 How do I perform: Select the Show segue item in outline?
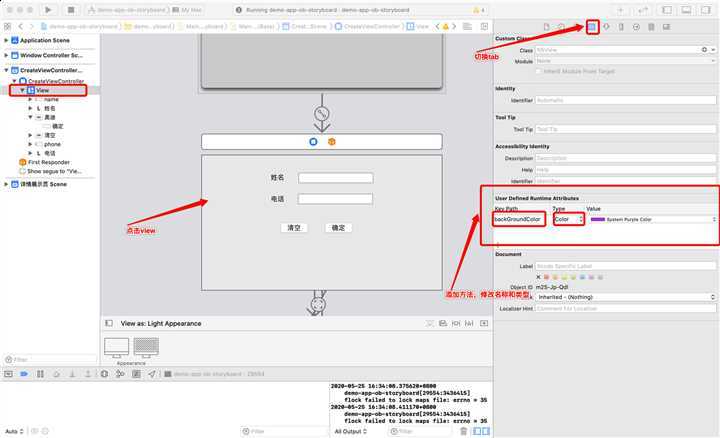(x=51, y=171)
